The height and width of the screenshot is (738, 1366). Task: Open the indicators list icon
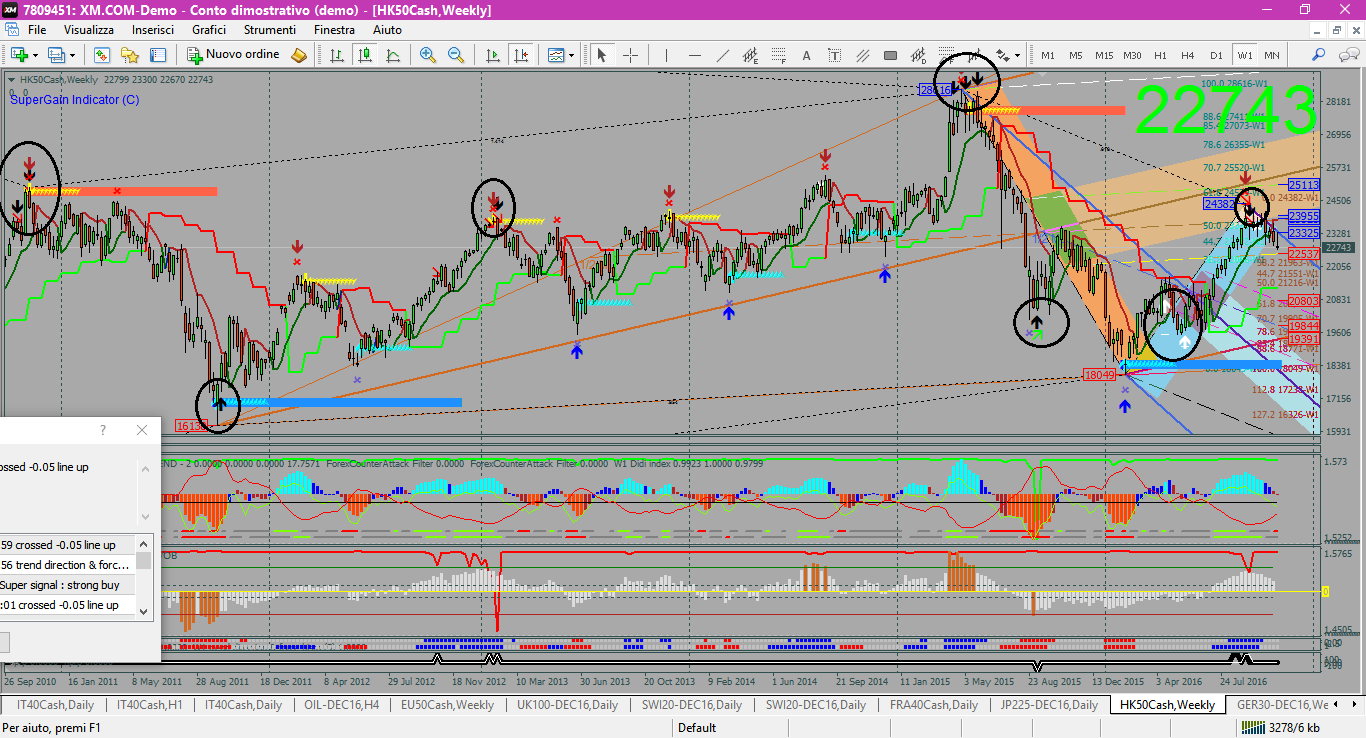point(556,54)
